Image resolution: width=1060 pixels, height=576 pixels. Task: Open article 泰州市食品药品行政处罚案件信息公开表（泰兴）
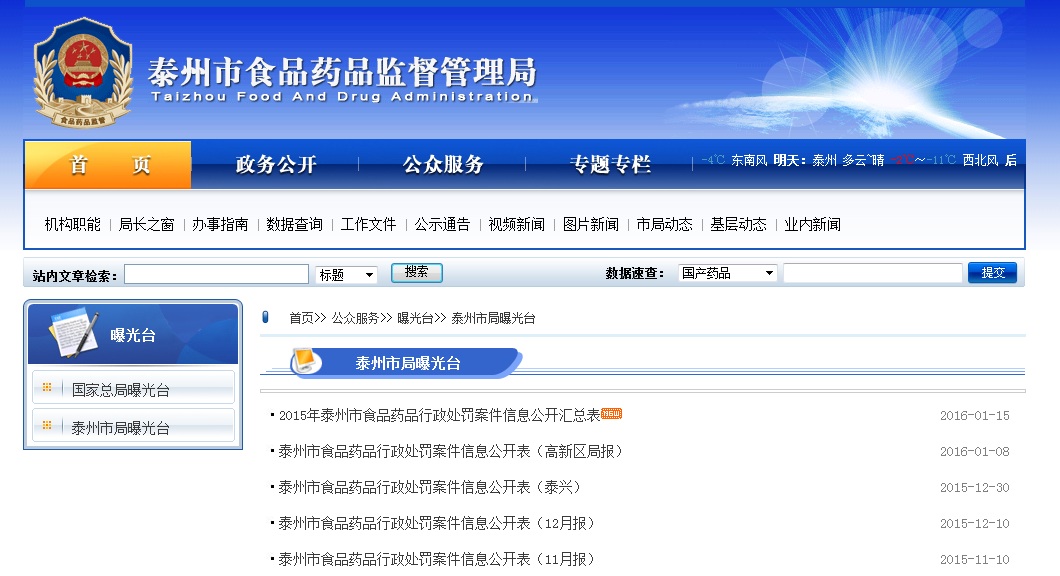[x=429, y=487]
